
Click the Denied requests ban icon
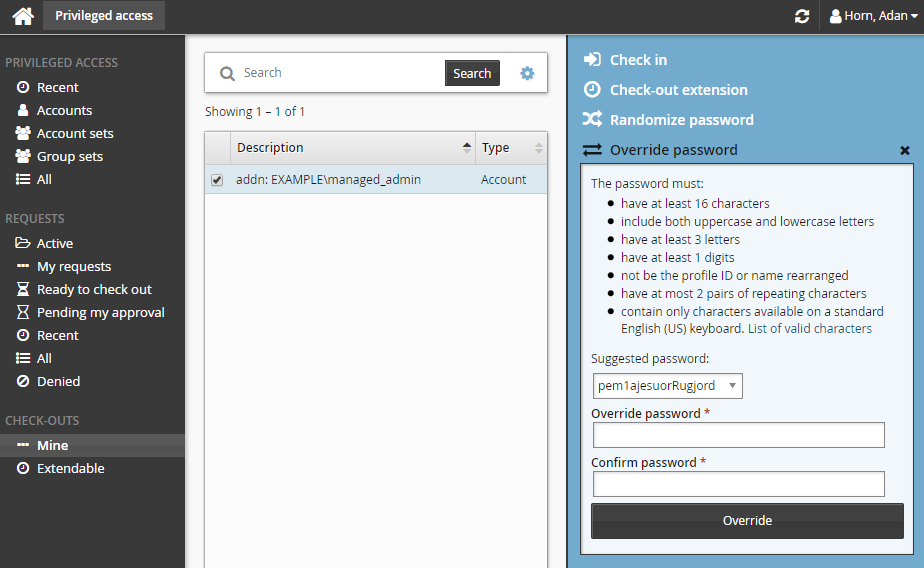pos(23,382)
